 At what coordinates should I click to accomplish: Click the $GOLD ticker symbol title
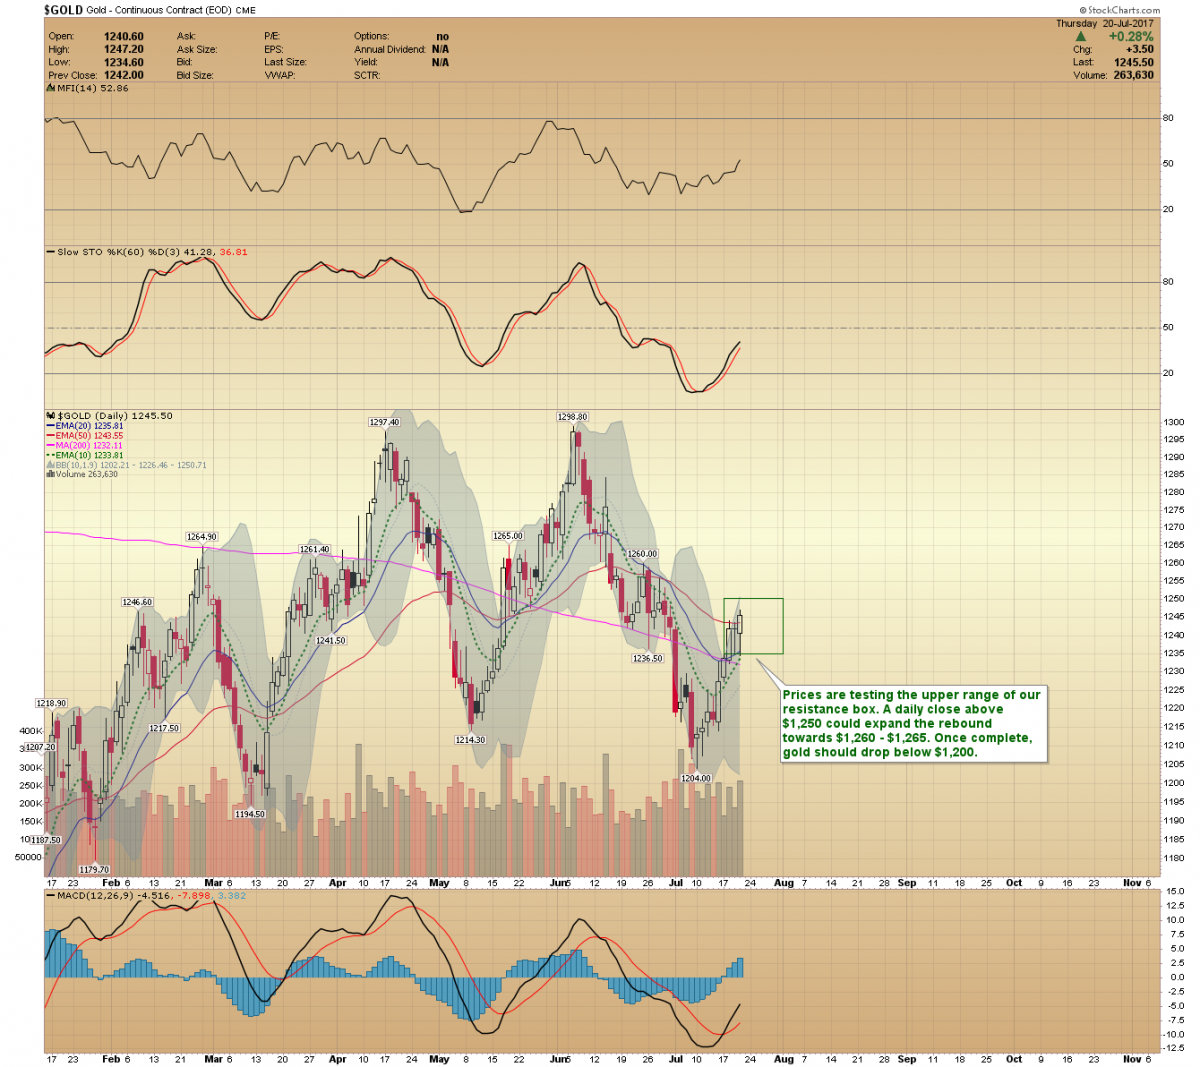click(x=63, y=10)
